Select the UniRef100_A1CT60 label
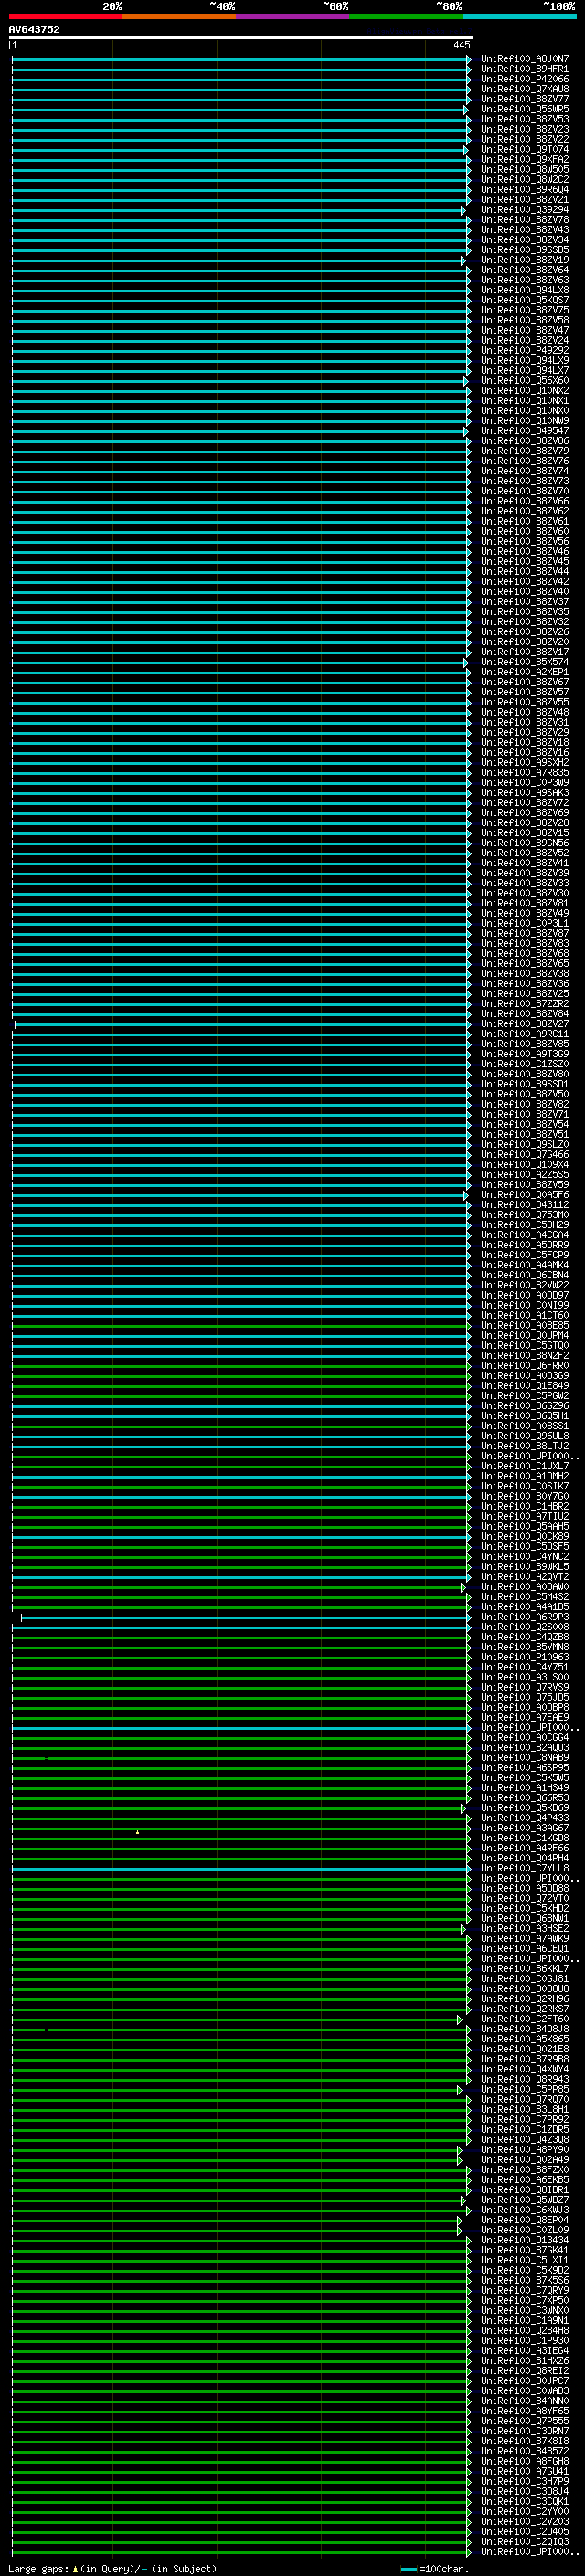The height and width of the screenshot is (2576, 585). tap(524, 1316)
